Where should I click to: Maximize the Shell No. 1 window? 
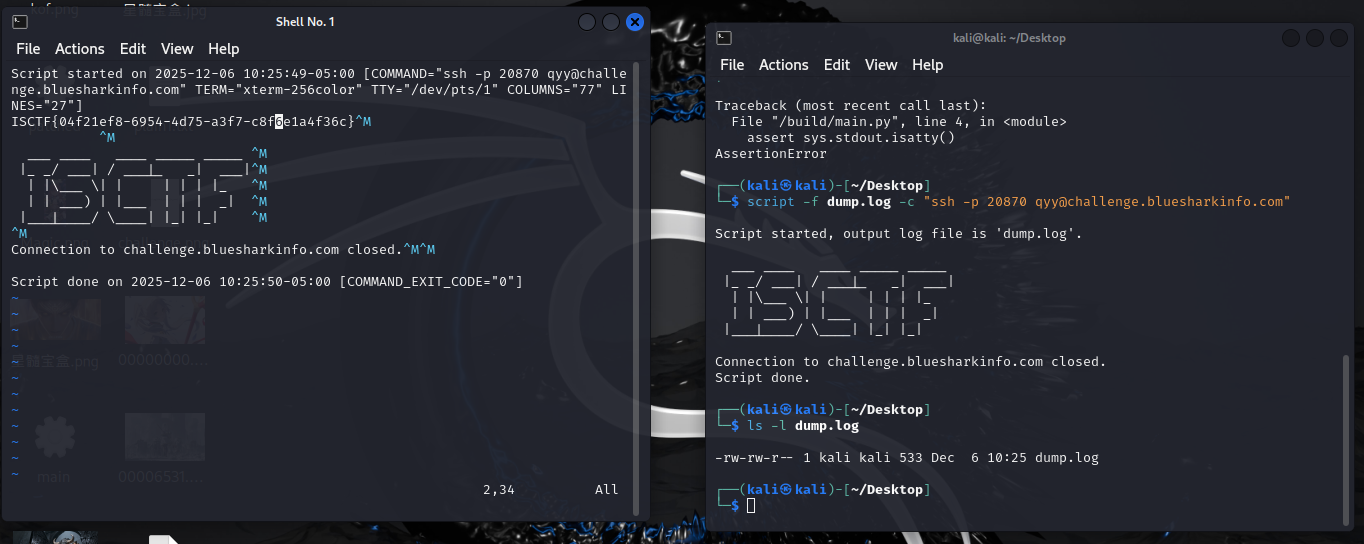pos(610,22)
